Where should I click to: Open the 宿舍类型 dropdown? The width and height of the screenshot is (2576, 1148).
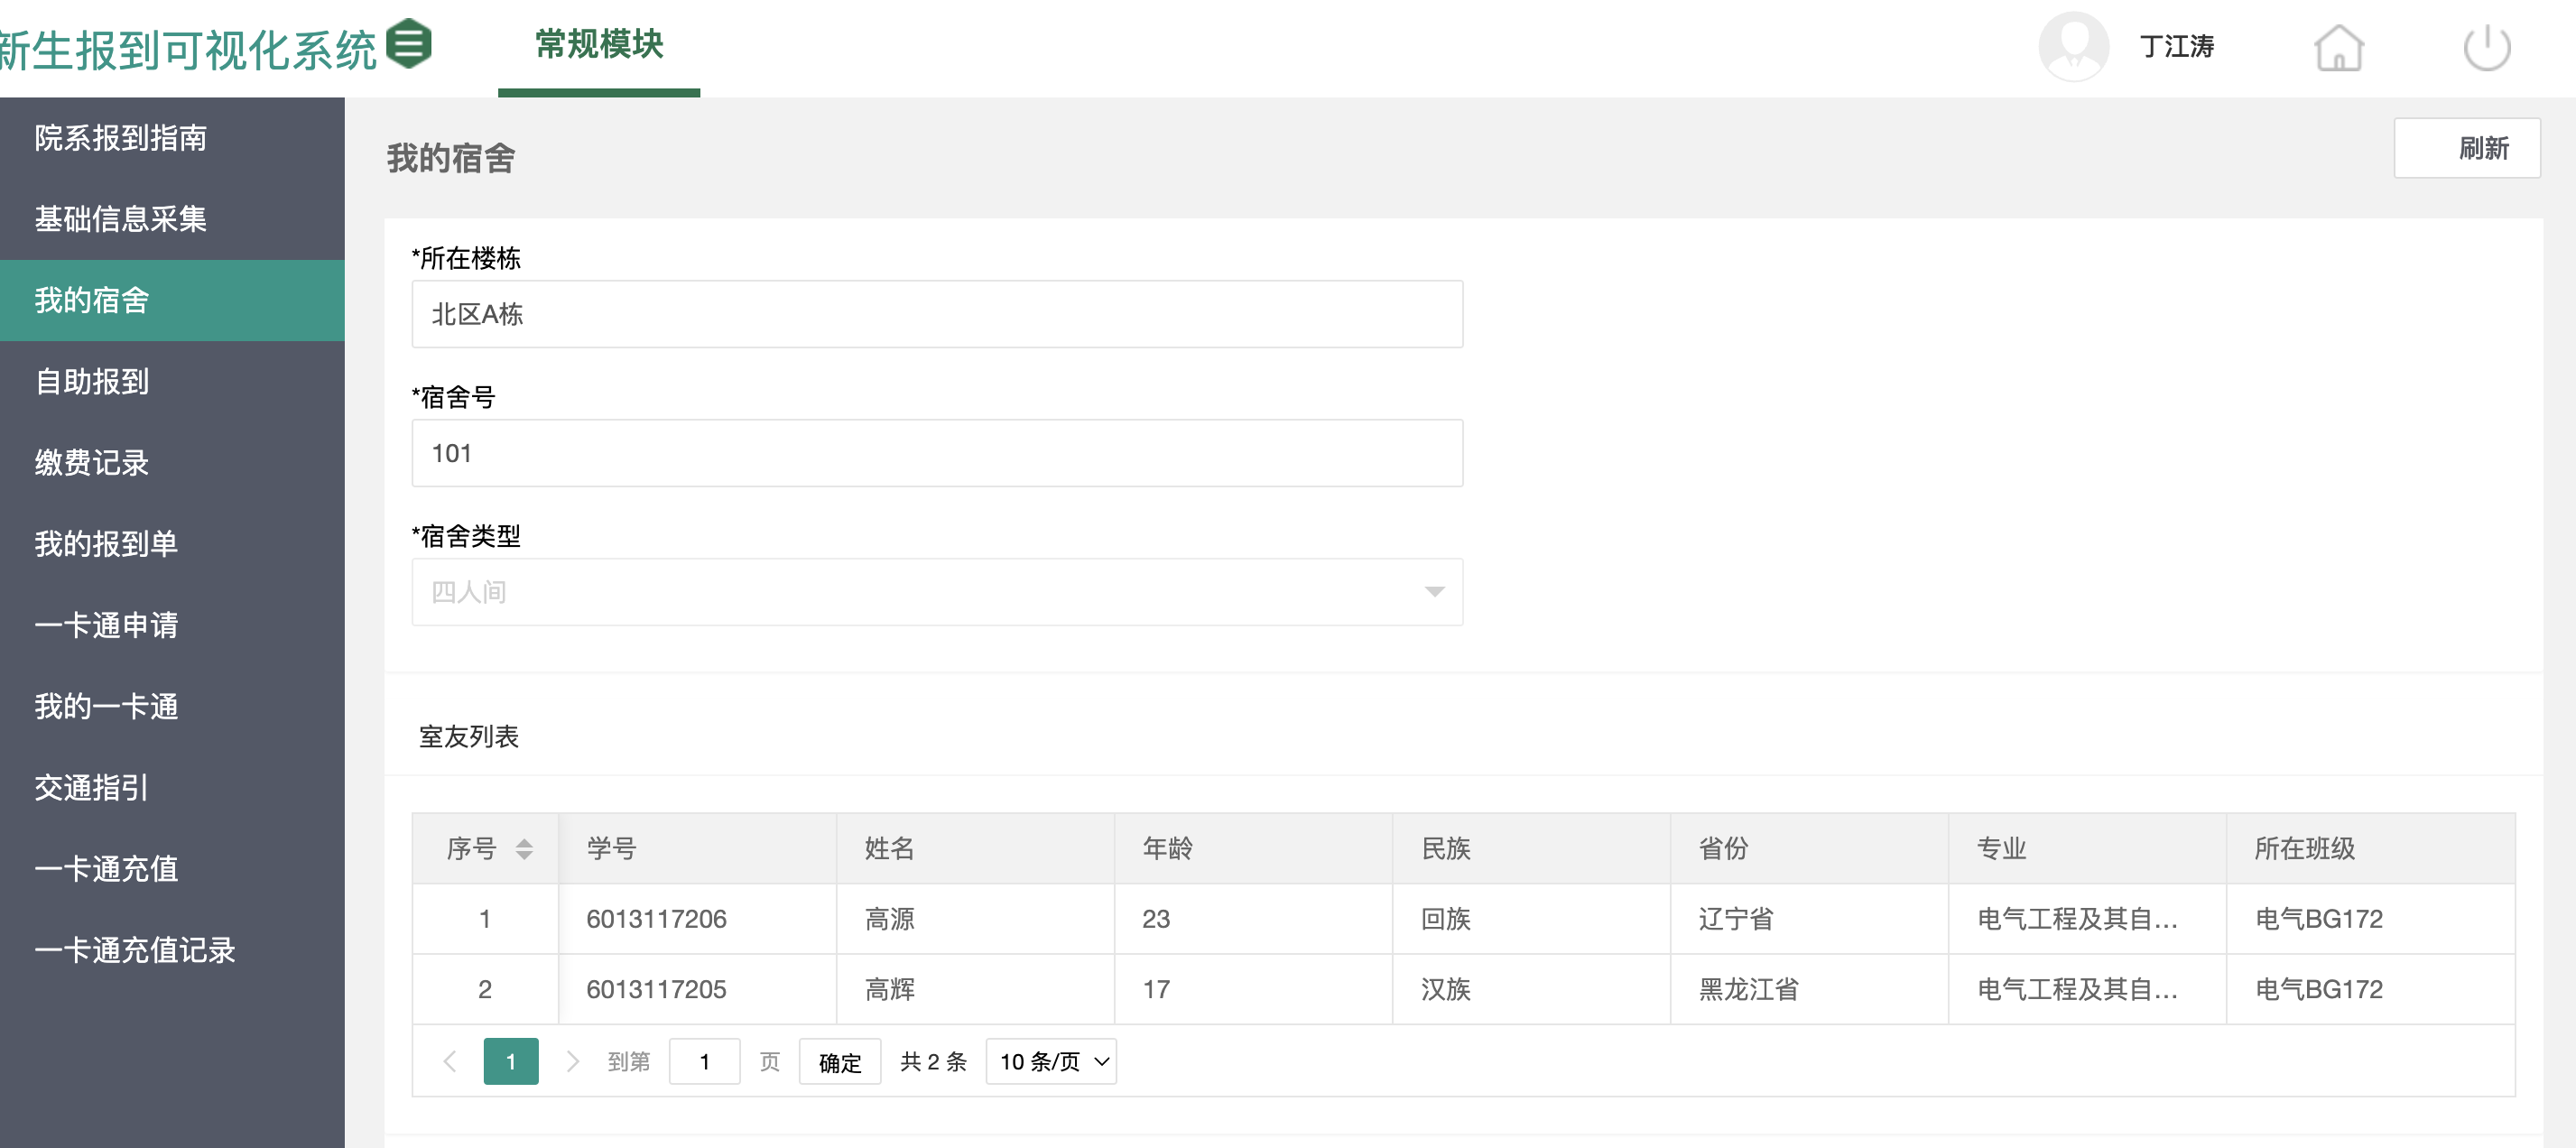click(936, 592)
